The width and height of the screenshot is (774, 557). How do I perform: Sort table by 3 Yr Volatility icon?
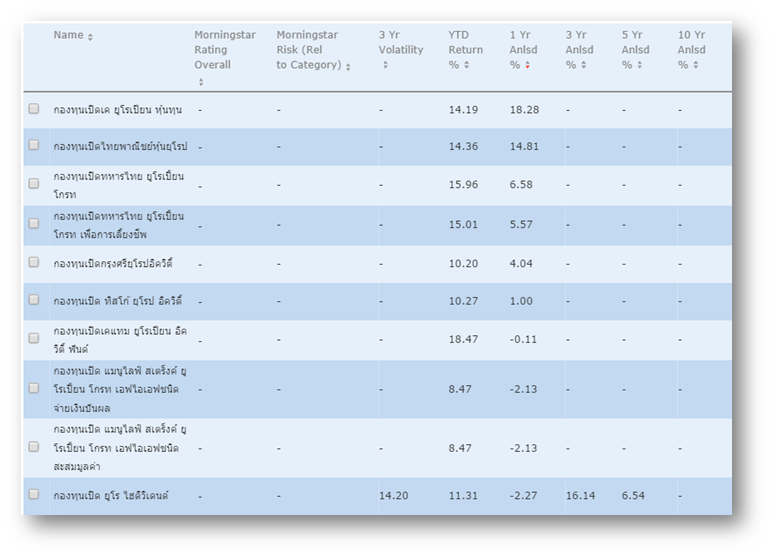[385, 66]
